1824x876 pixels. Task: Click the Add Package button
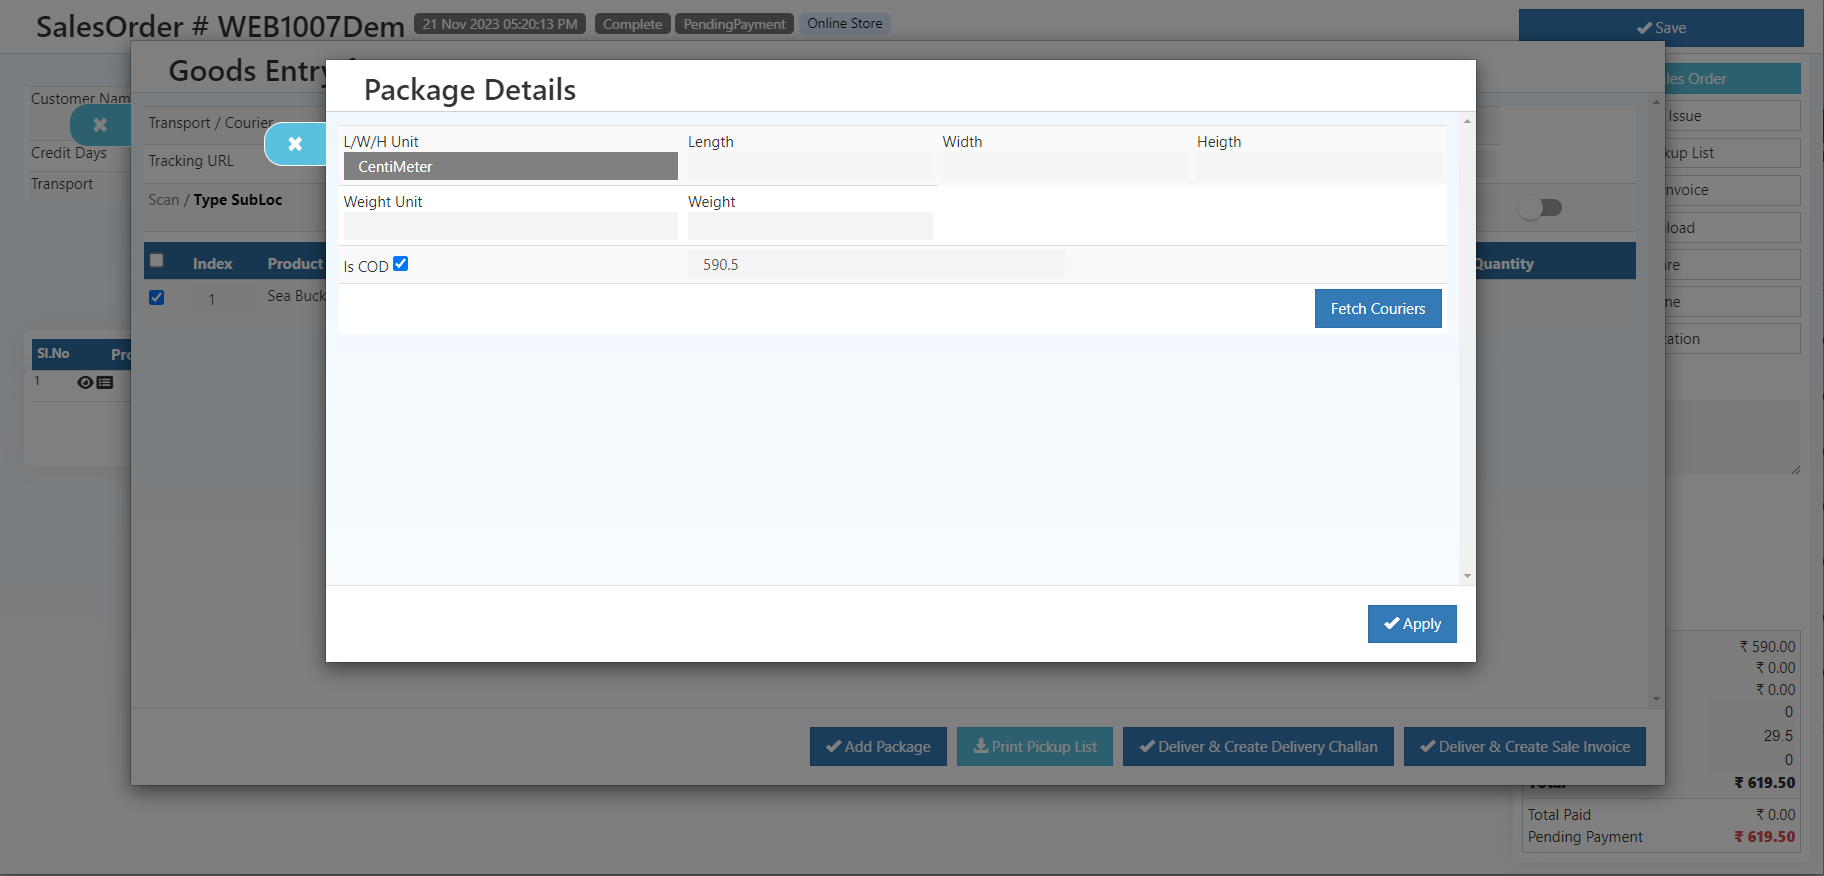point(878,746)
